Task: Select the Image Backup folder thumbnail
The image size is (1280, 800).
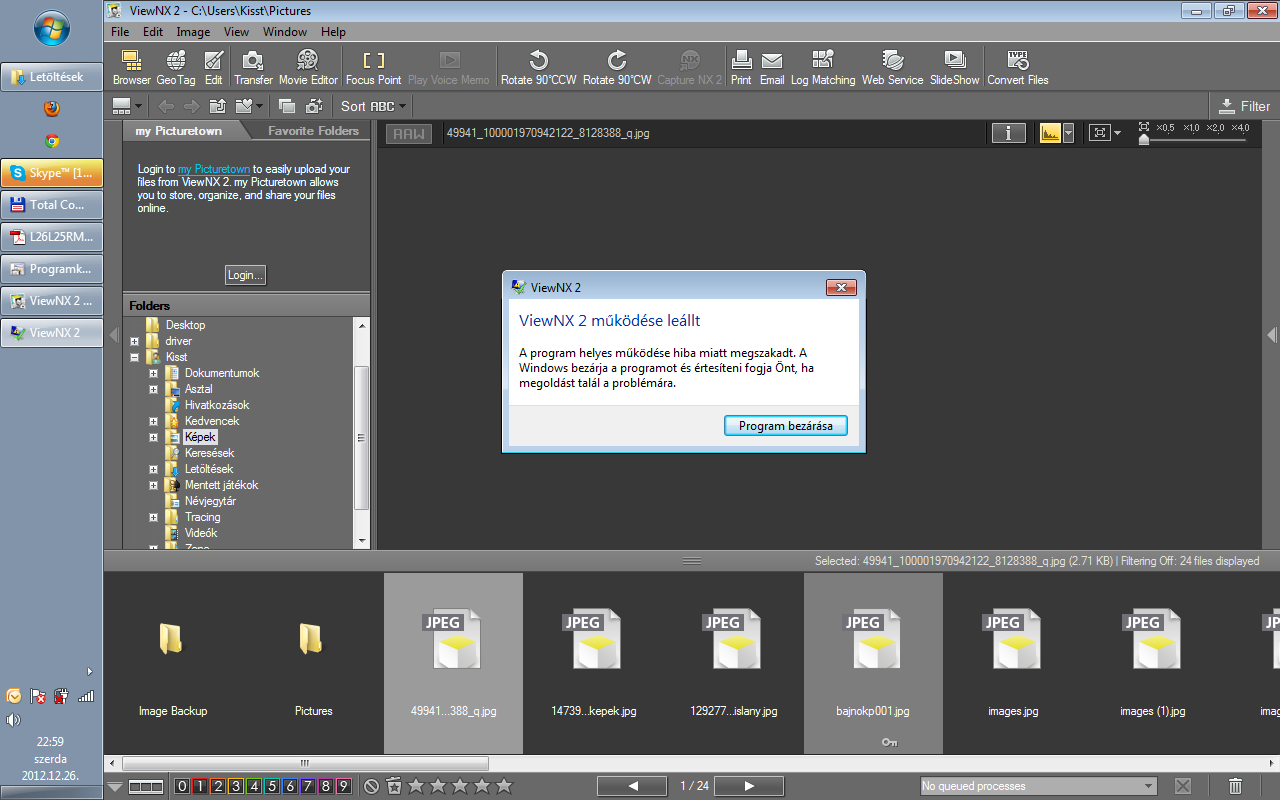Action: tap(173, 663)
